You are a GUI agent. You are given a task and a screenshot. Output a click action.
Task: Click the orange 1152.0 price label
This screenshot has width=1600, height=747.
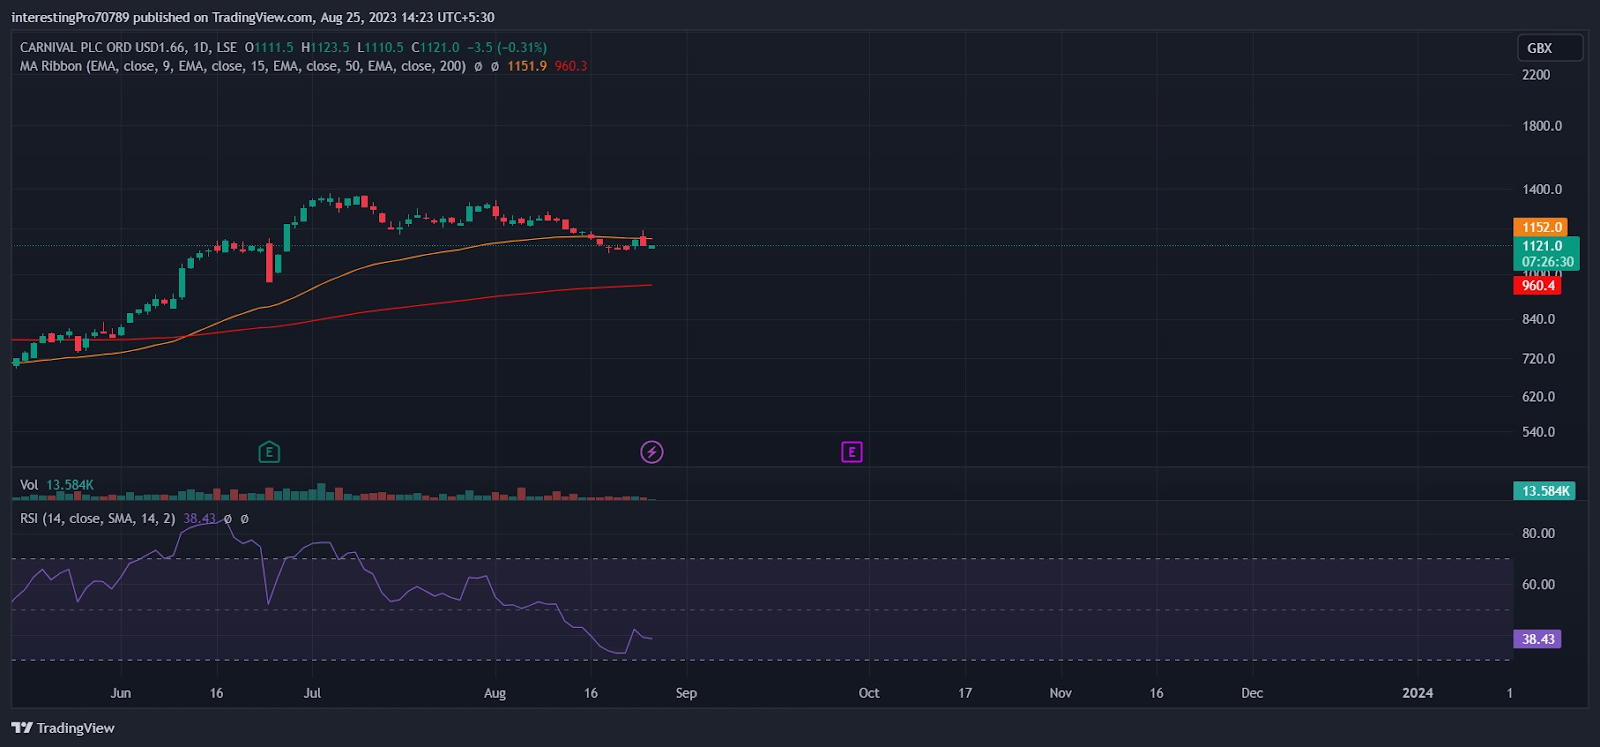(1540, 227)
